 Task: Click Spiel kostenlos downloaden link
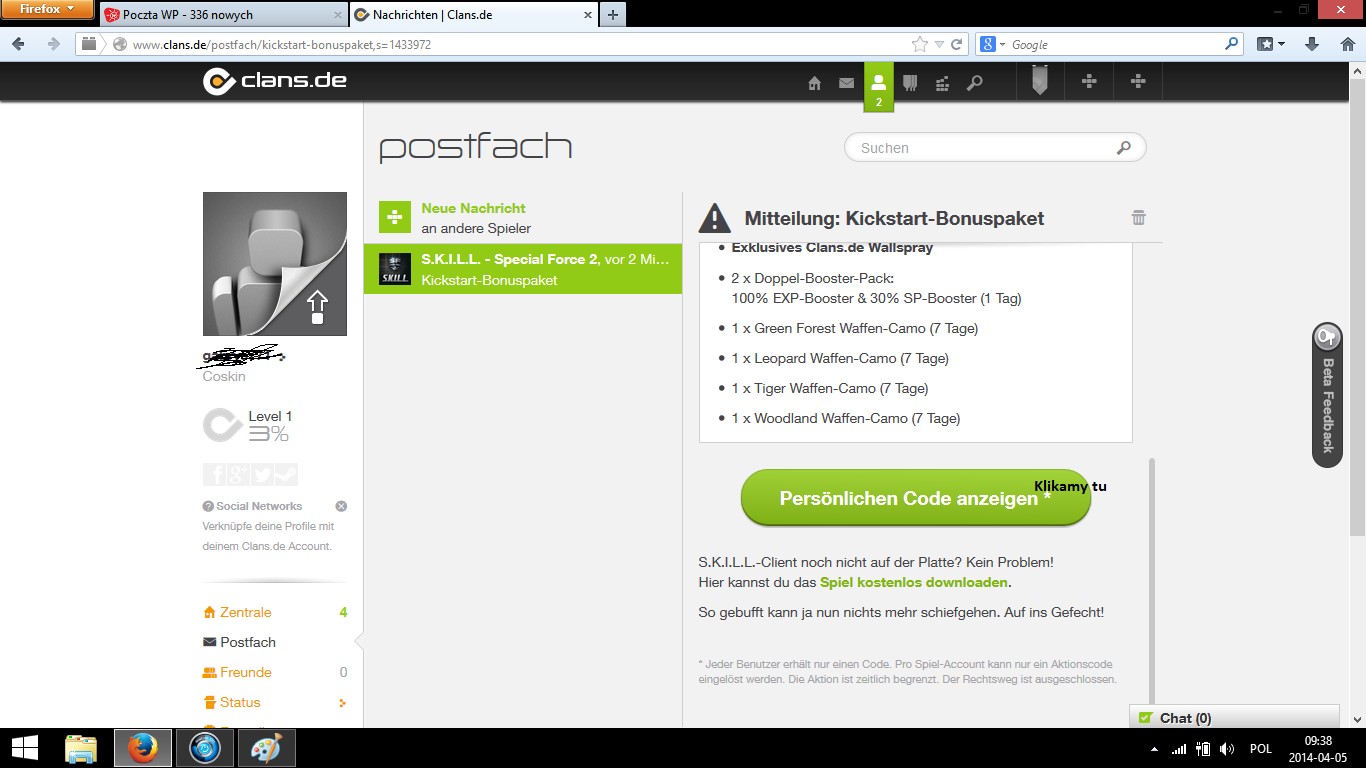tap(913, 582)
